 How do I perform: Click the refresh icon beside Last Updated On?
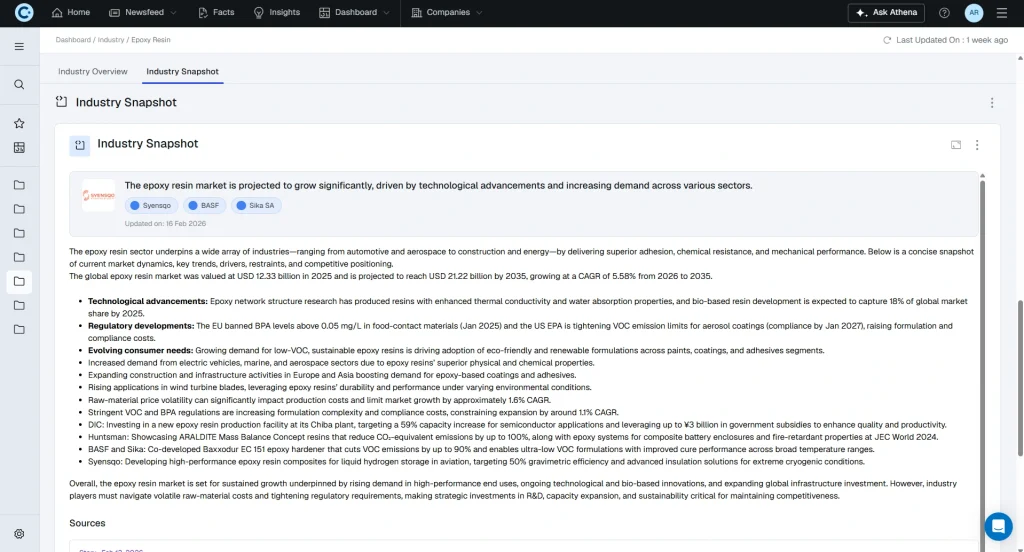pos(887,40)
